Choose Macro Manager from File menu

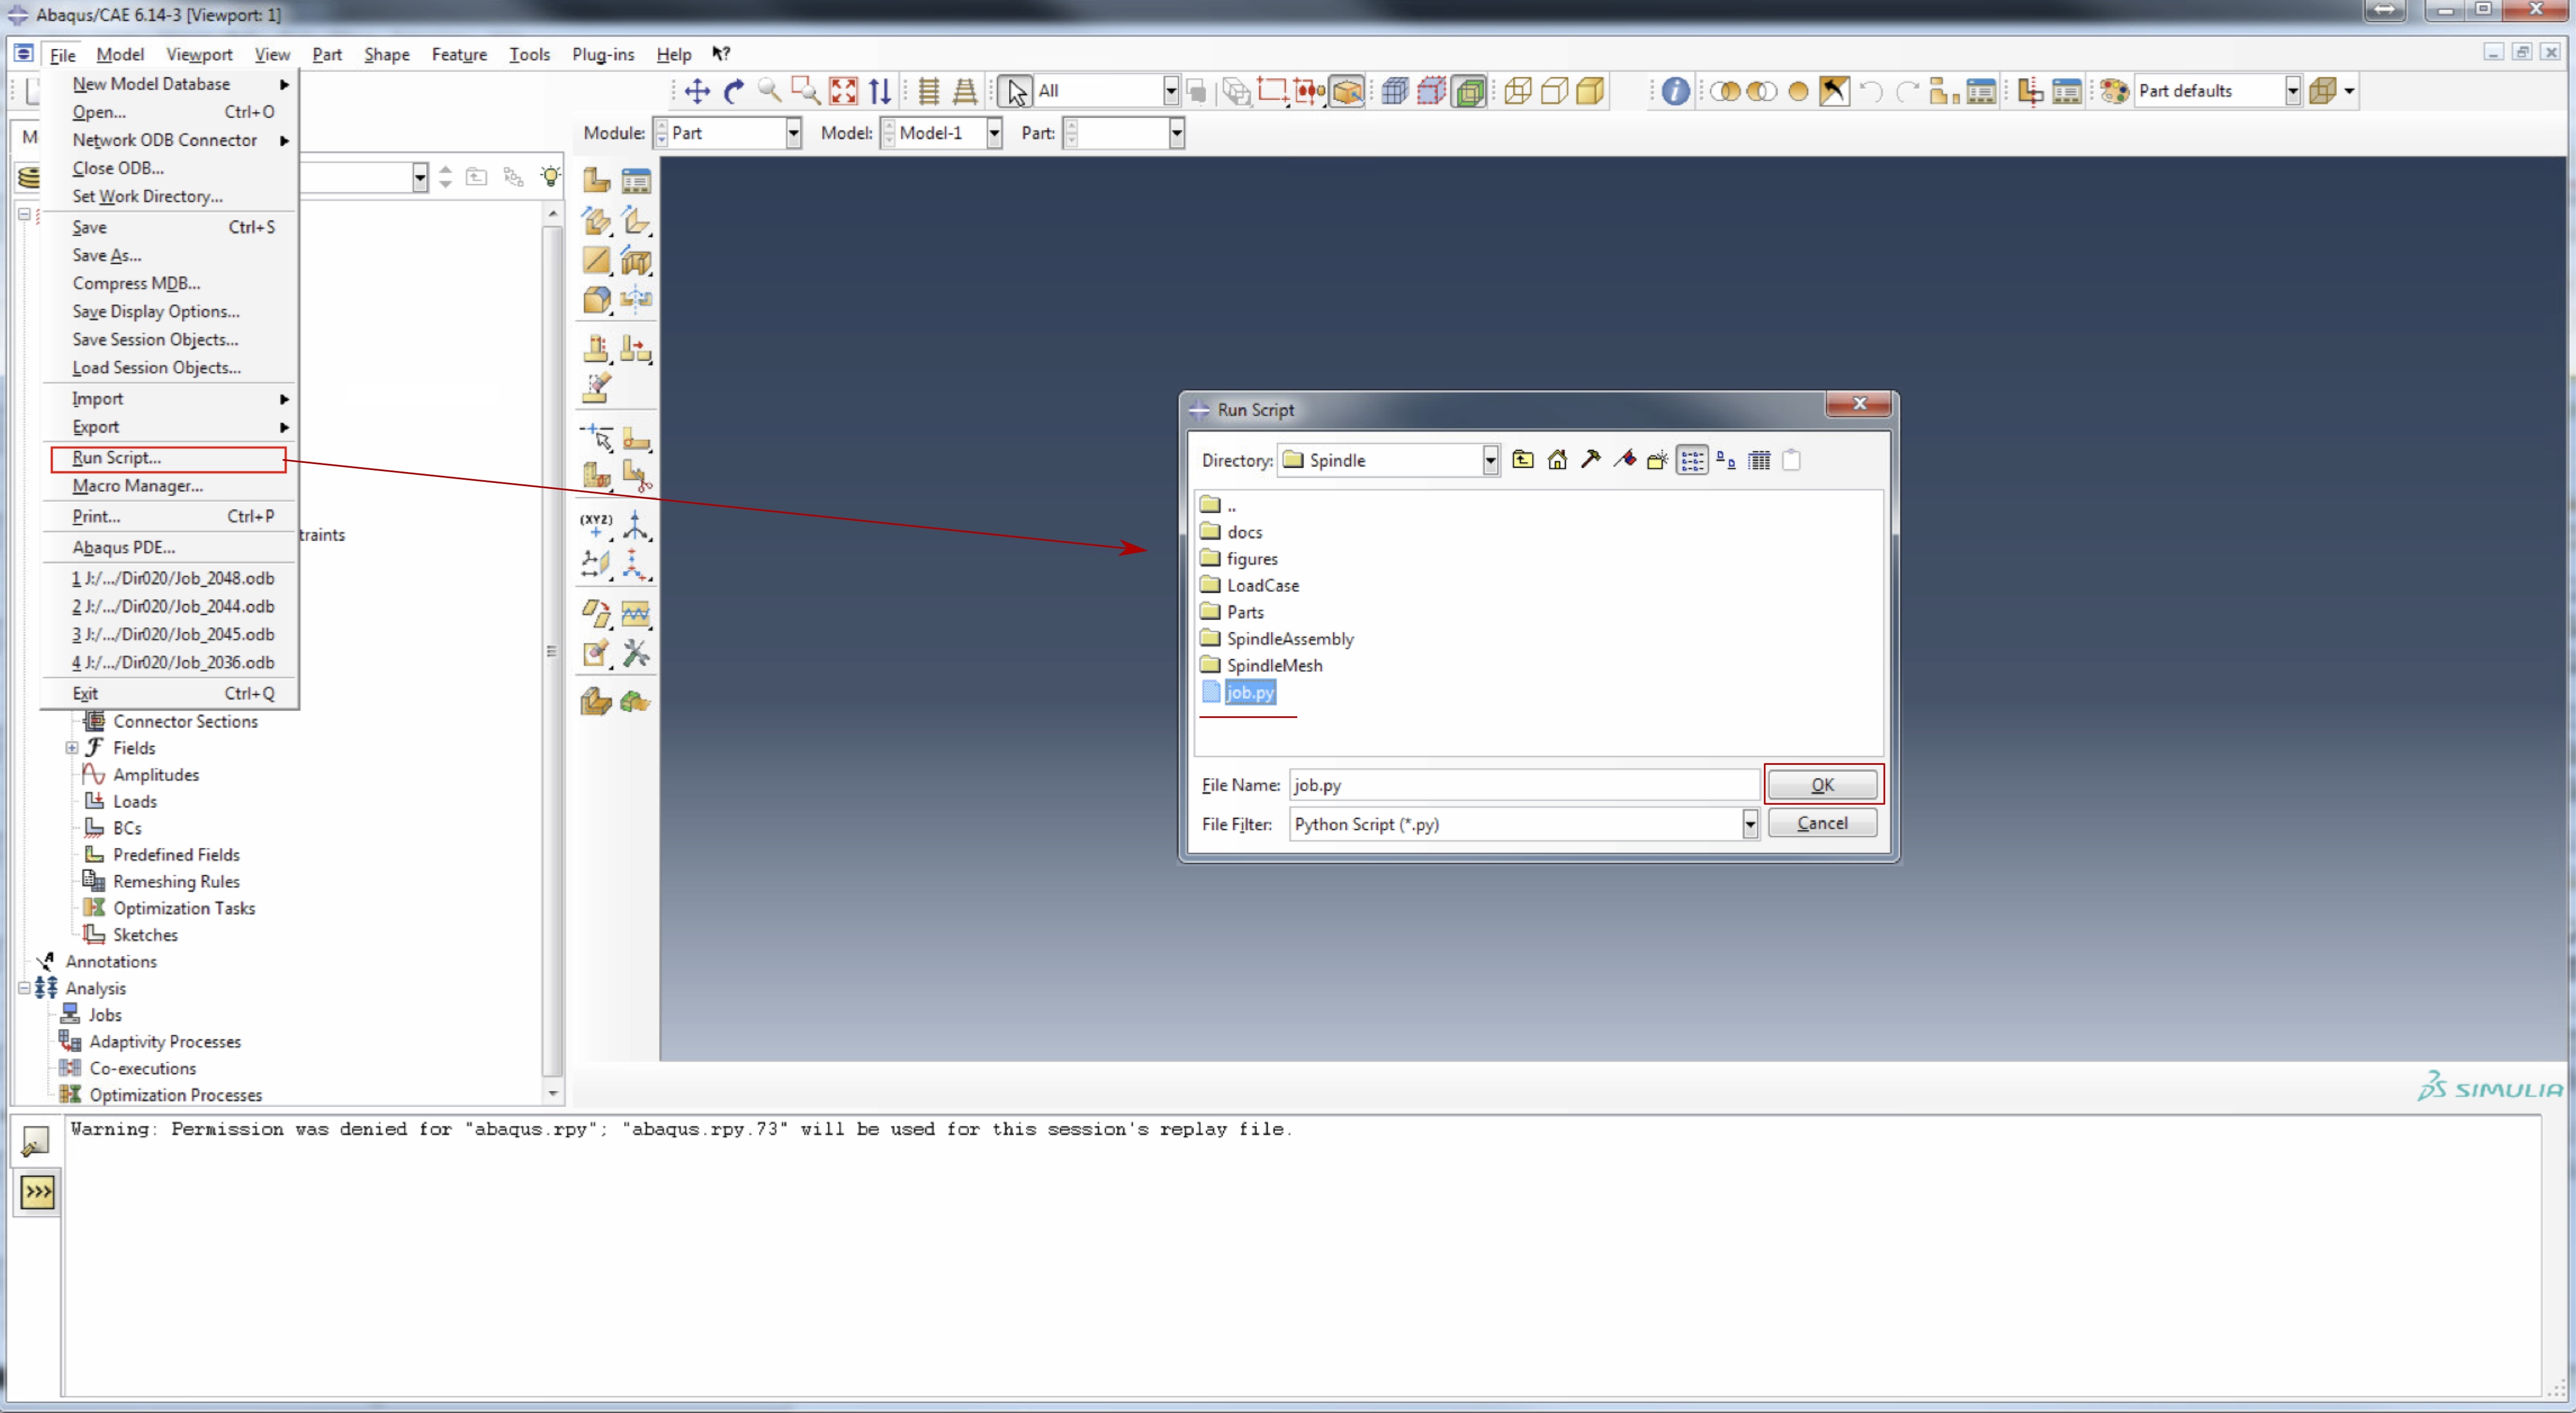click(137, 486)
